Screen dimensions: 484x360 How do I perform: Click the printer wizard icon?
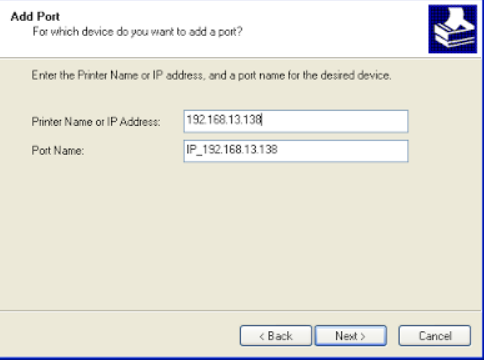(x=453, y=29)
